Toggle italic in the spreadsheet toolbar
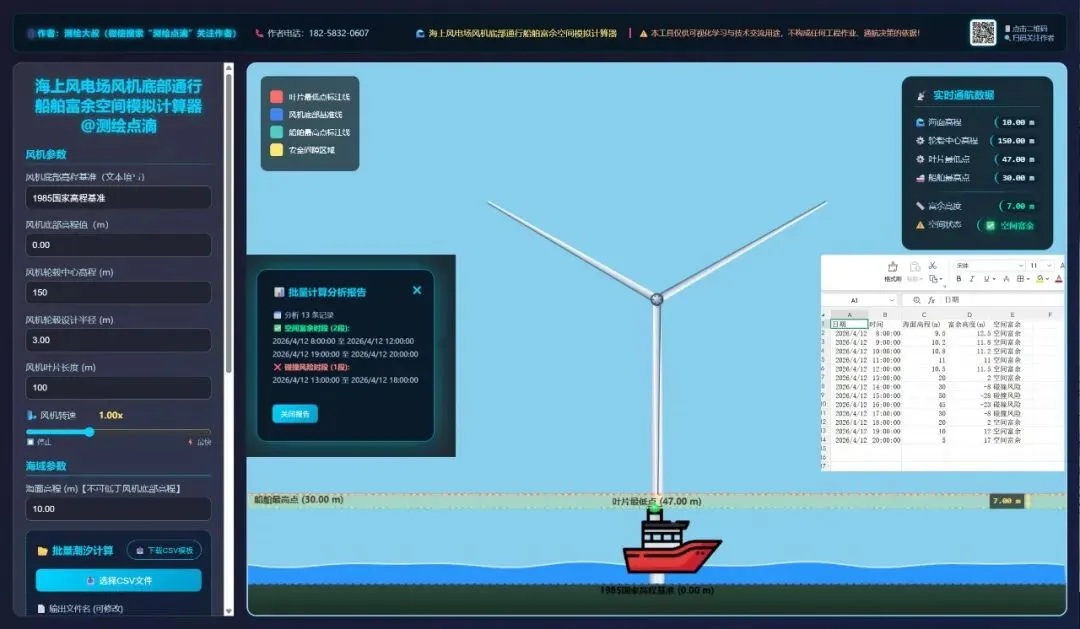Screen dimensions: 1080x629 point(972,279)
